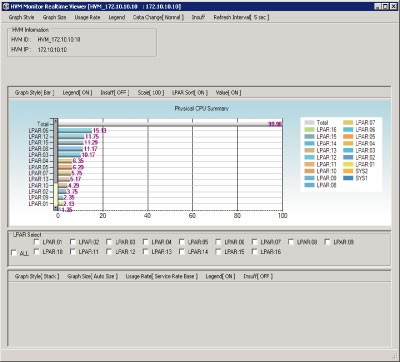Screen dimensions: 400x362
Task: Click Usage Rate[ Service Rate Base ] option
Action: point(161,276)
